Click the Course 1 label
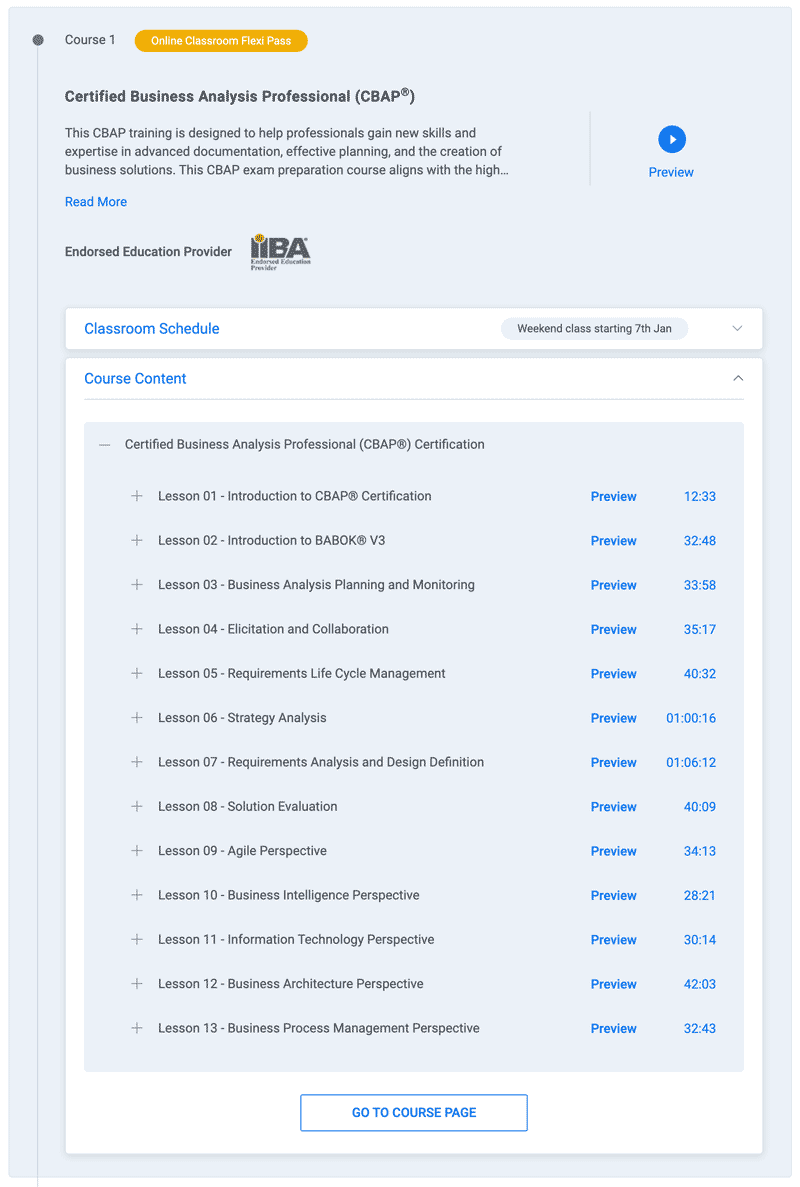 [90, 40]
